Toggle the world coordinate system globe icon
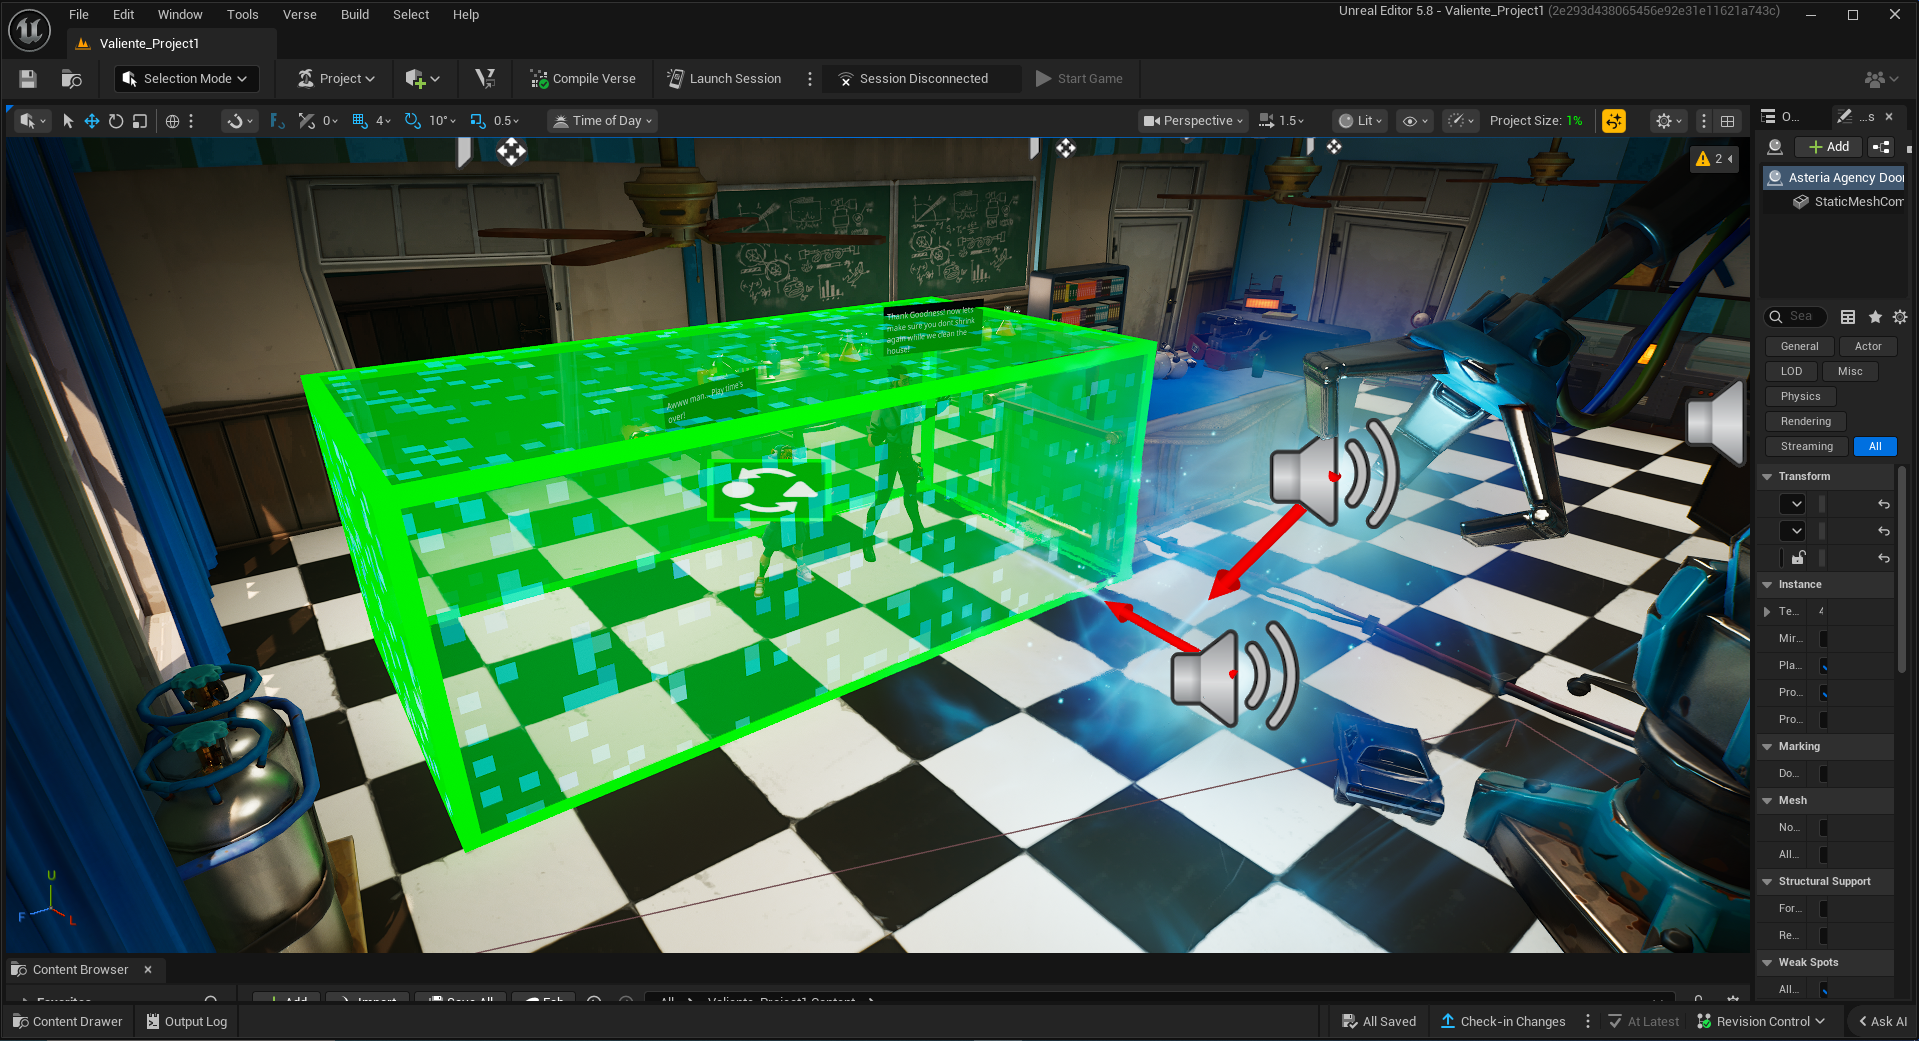Viewport: 1919px width, 1041px height. point(172,121)
